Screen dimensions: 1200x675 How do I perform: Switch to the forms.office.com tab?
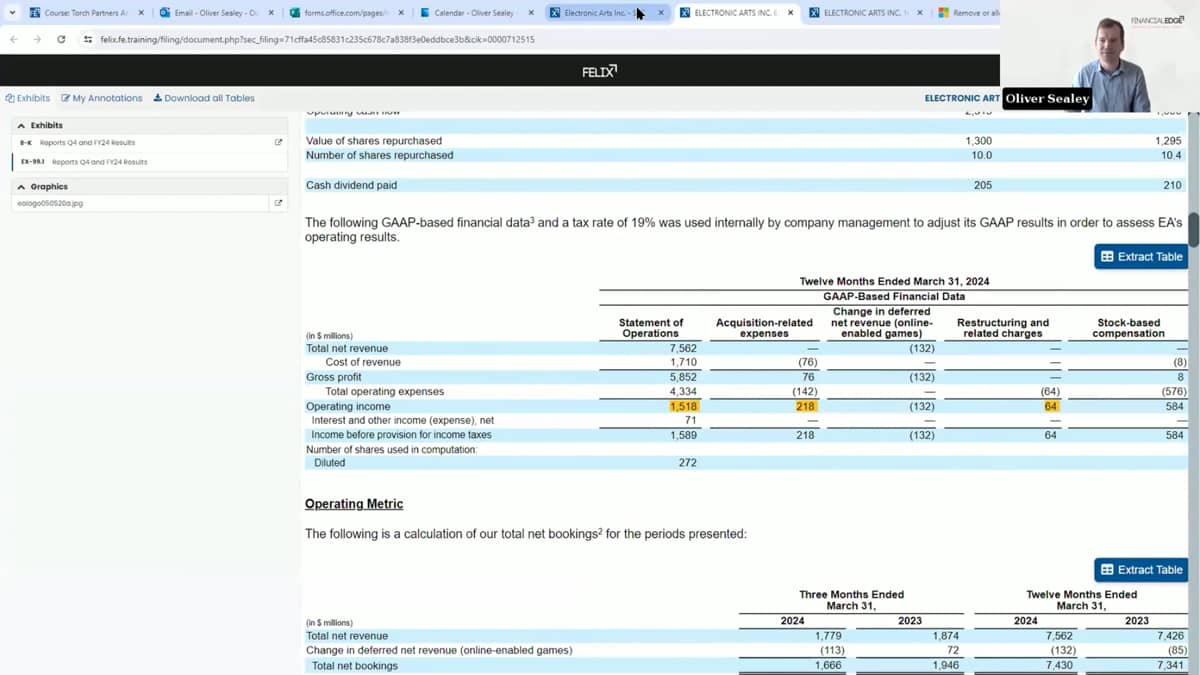pyautogui.click(x=346, y=13)
